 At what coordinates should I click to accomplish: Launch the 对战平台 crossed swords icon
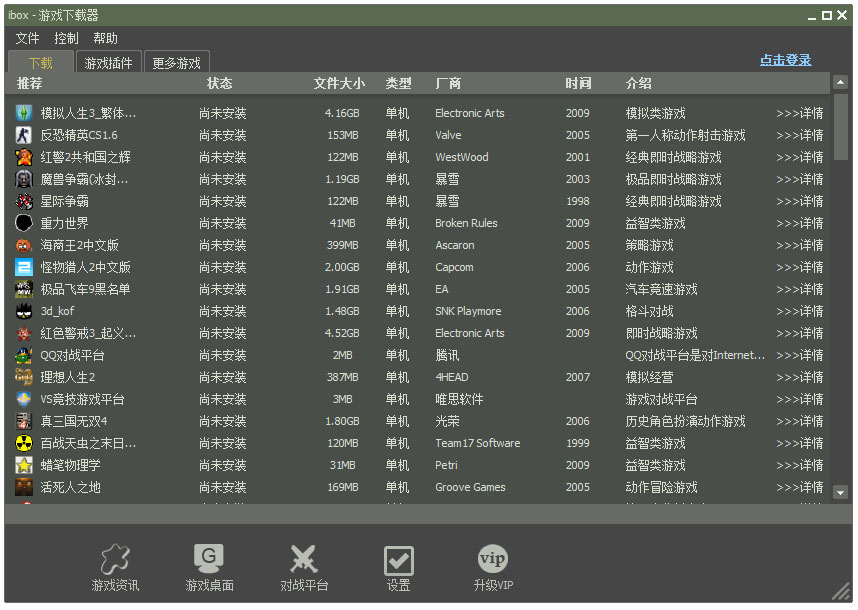303,559
